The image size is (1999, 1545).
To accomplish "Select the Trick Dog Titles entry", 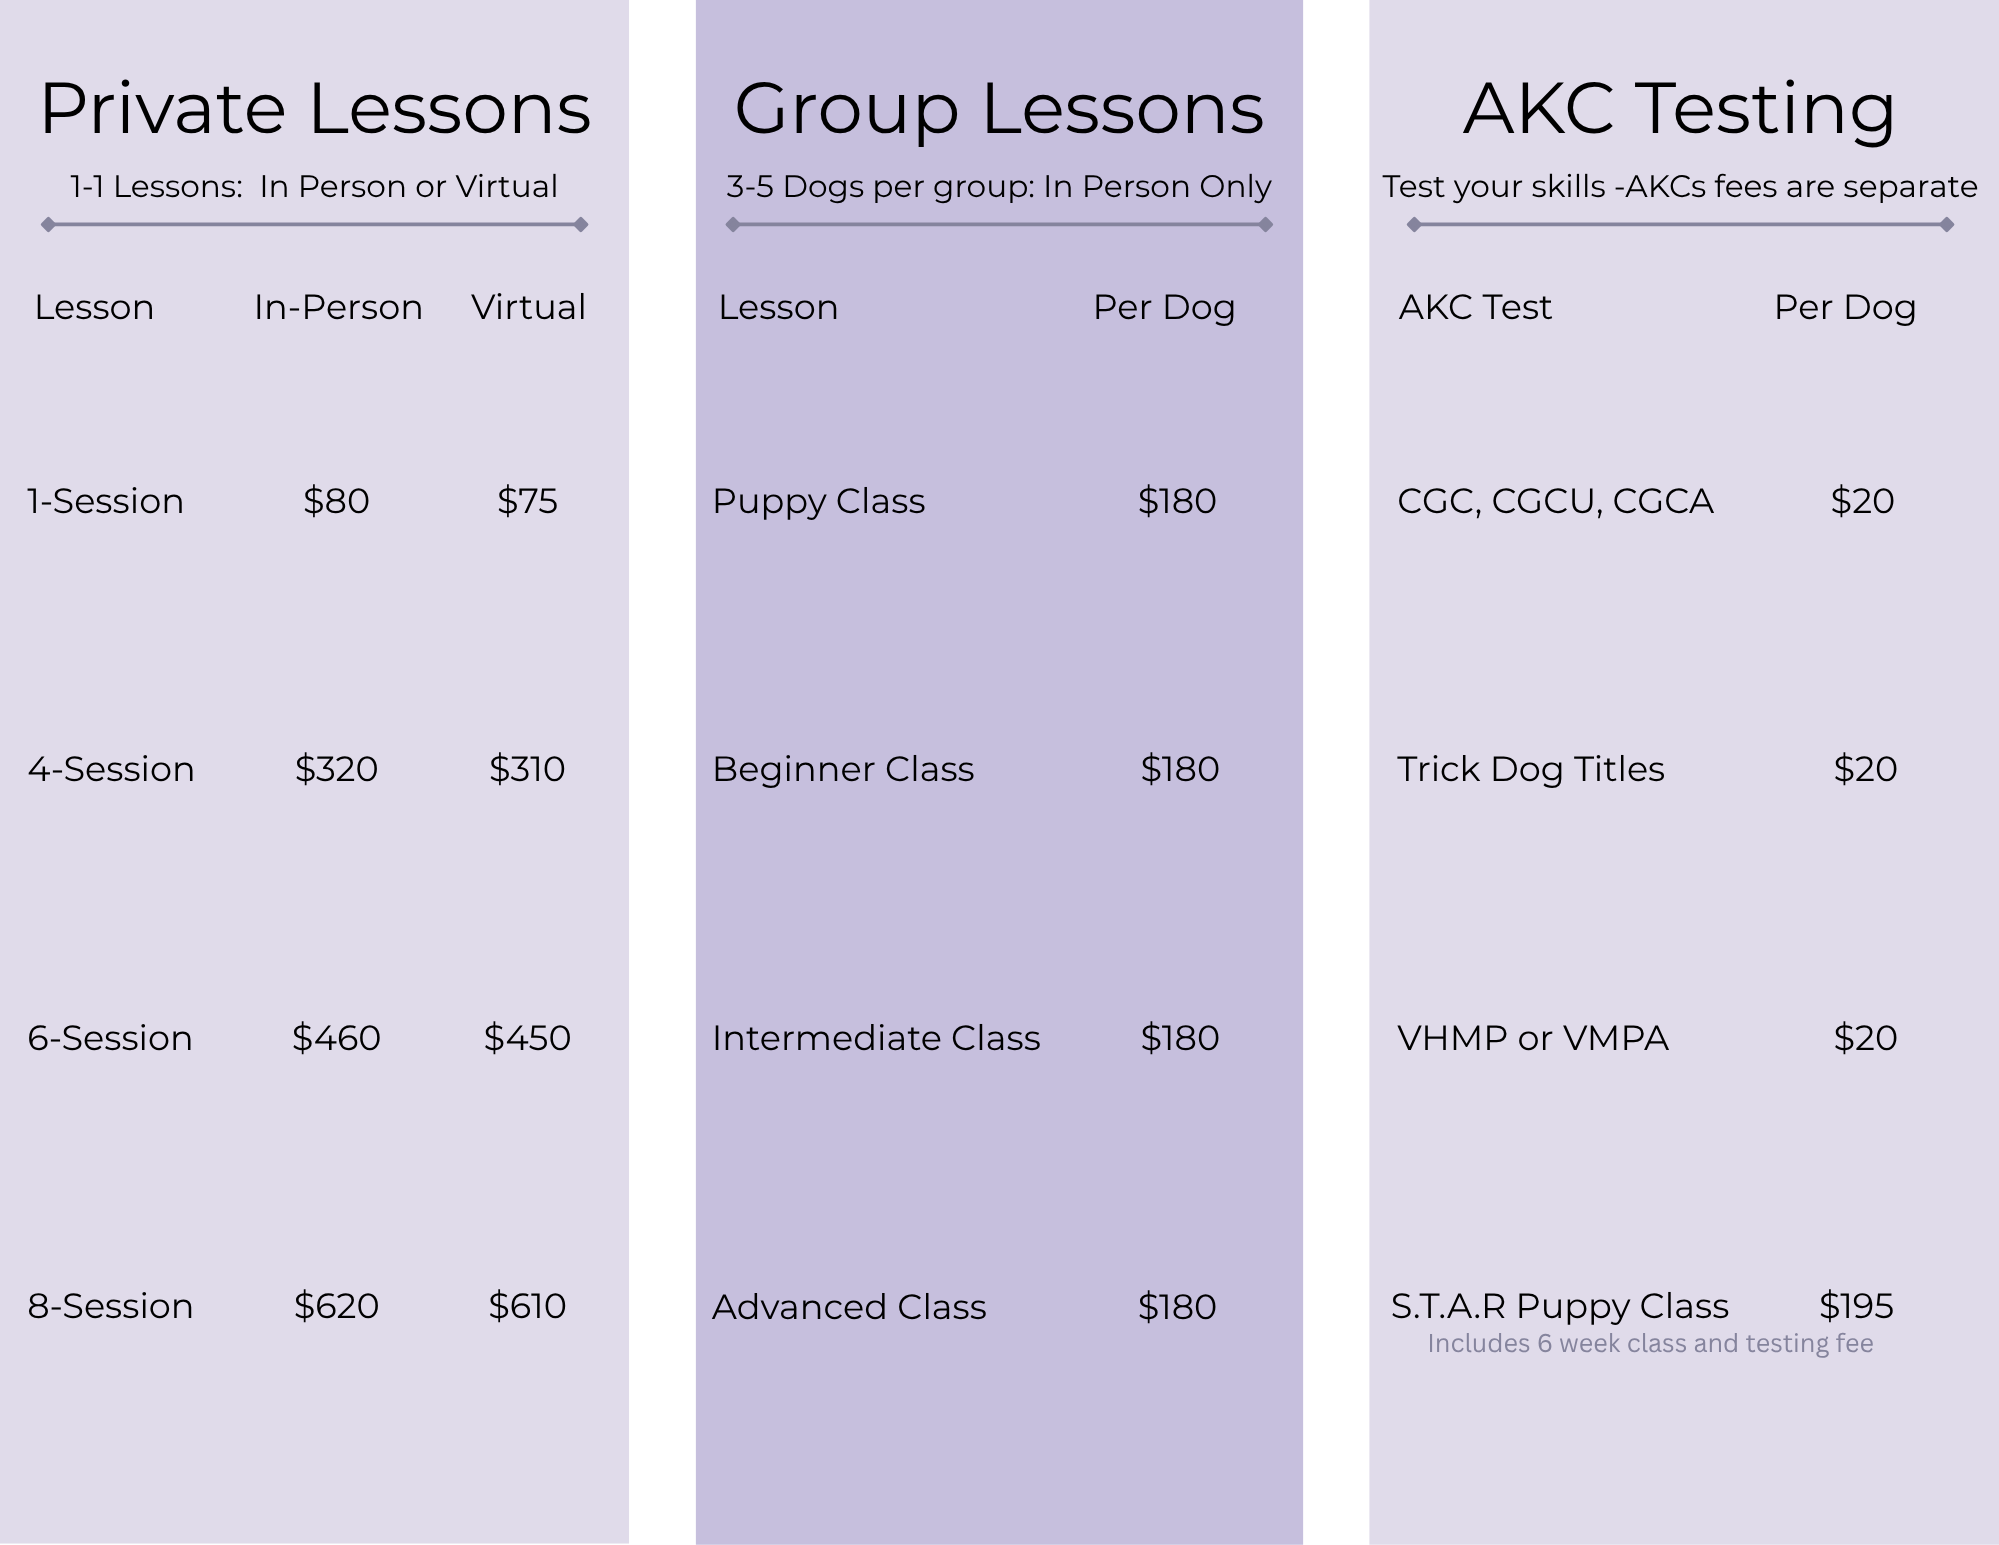I will [1530, 771].
